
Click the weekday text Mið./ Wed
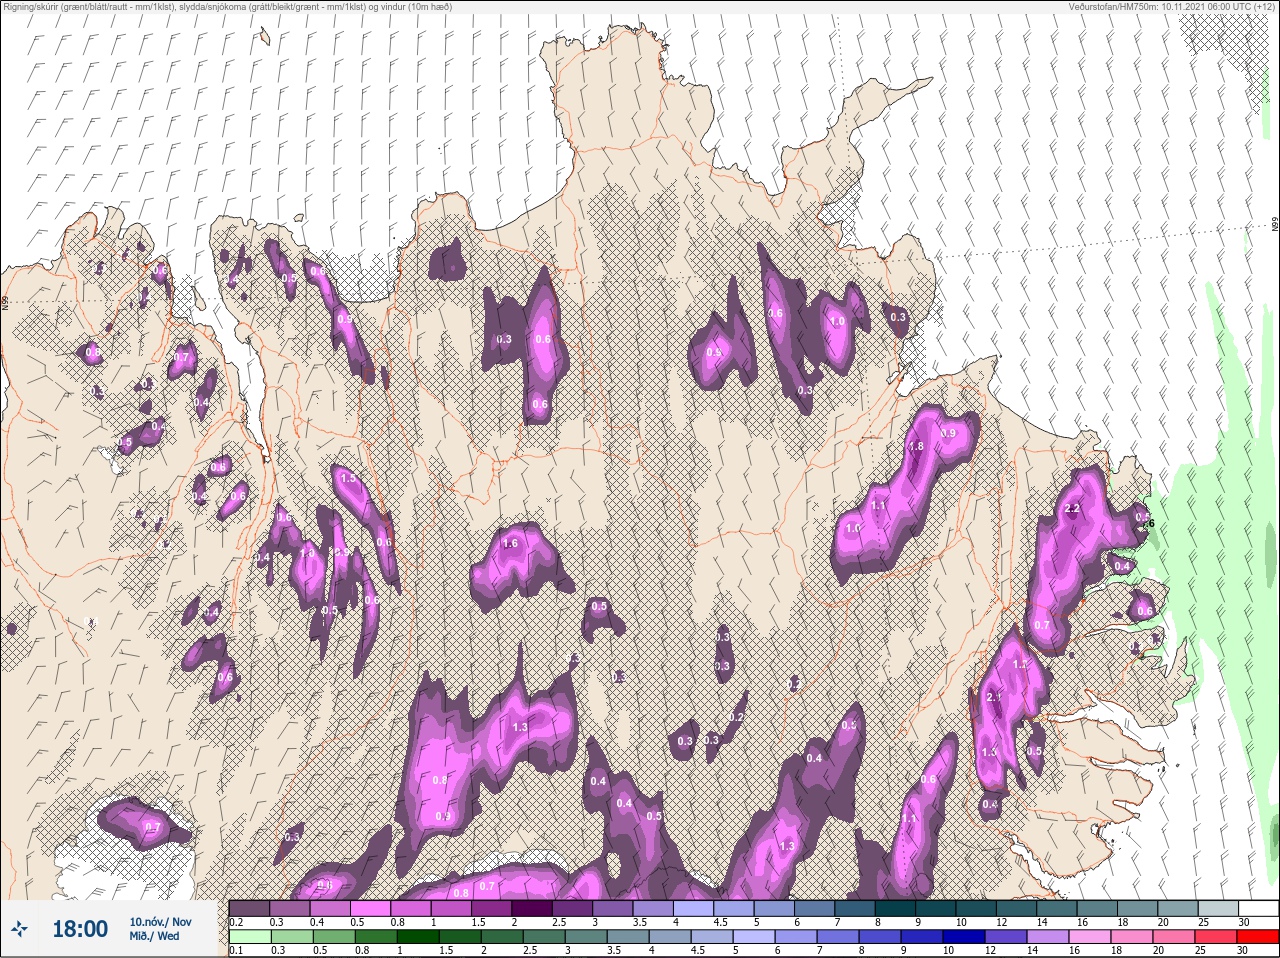(155, 936)
